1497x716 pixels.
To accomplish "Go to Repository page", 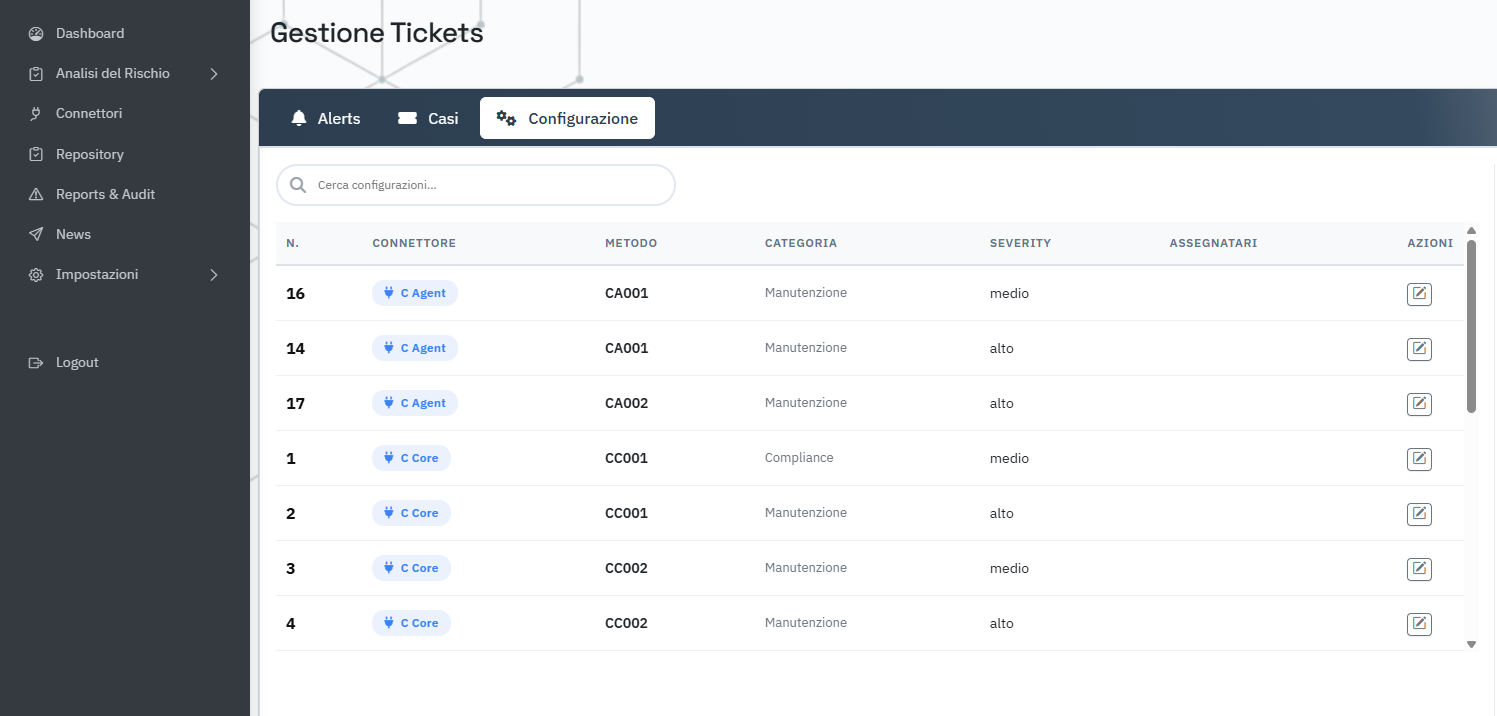I will [x=90, y=155].
